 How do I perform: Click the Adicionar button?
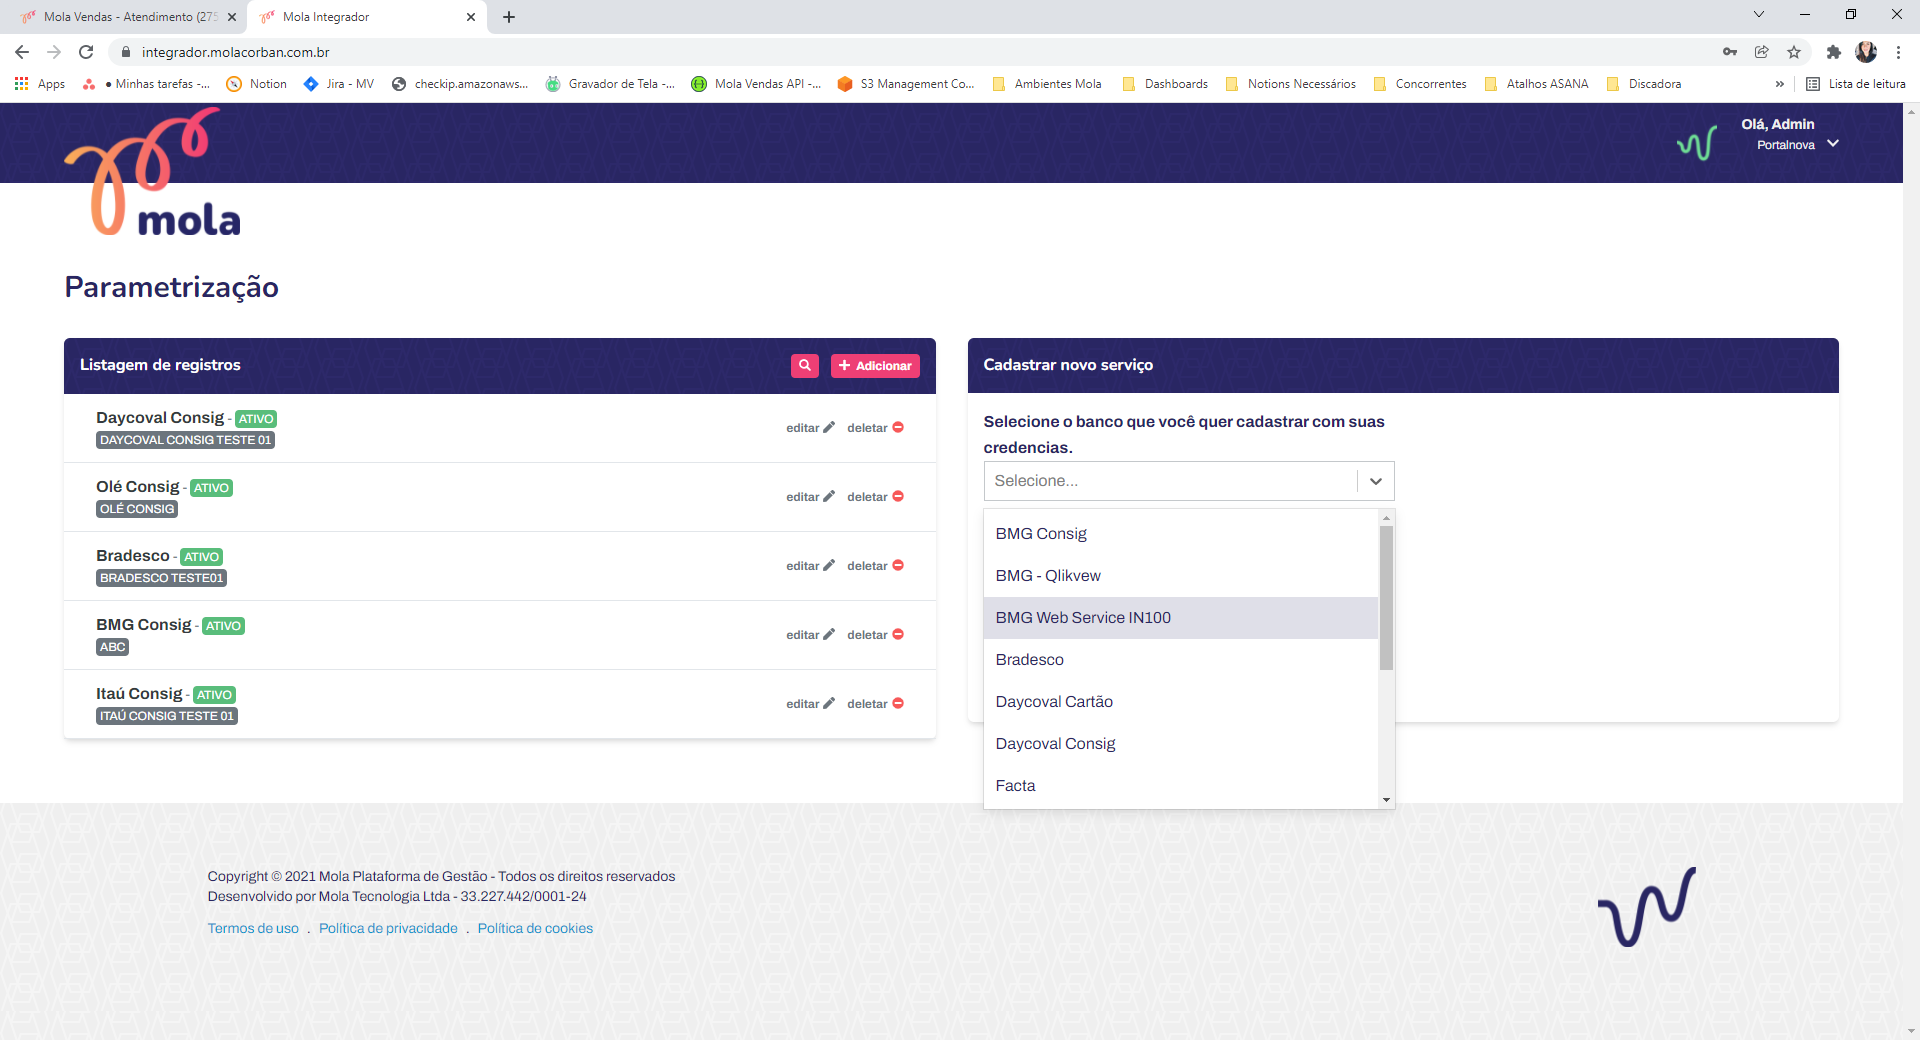point(875,366)
